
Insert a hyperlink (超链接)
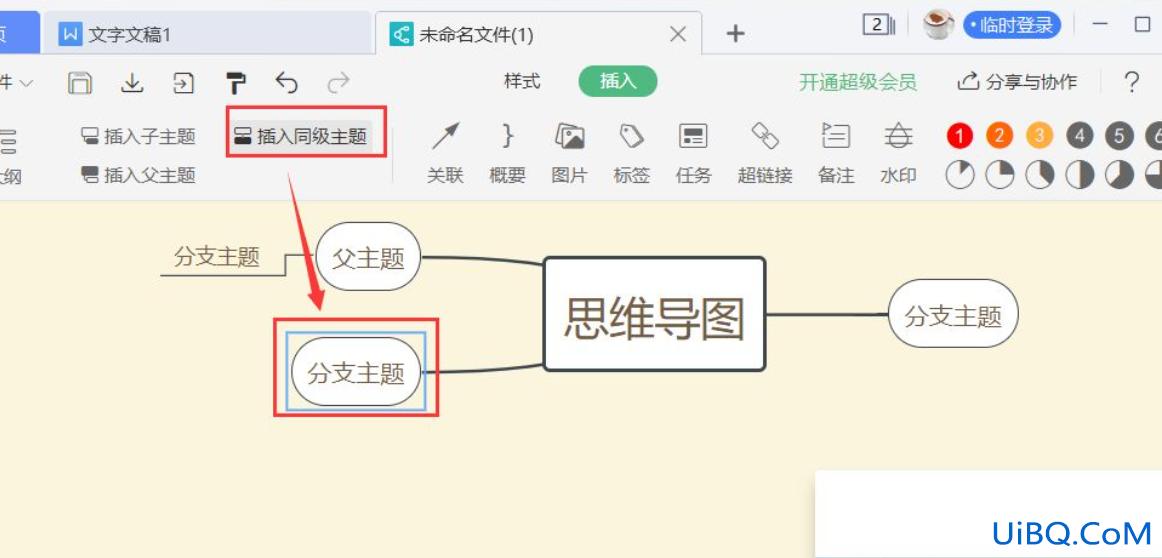coord(765,153)
